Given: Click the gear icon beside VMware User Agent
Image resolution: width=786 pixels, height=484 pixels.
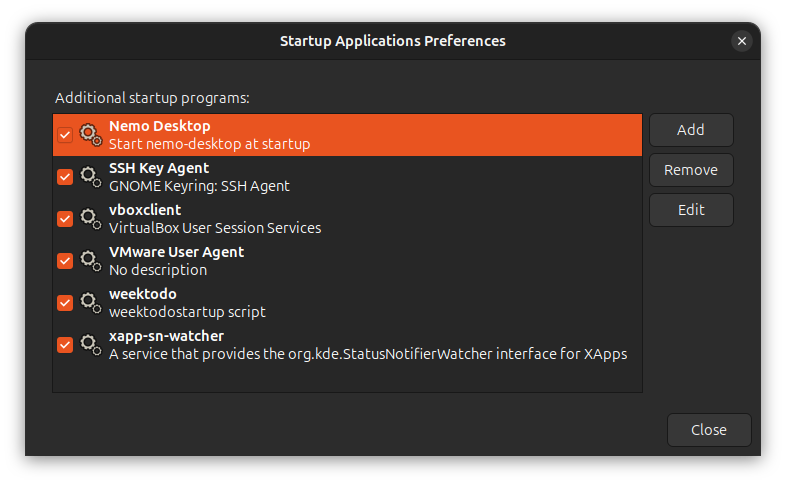Looking at the screenshot, I should [90, 260].
